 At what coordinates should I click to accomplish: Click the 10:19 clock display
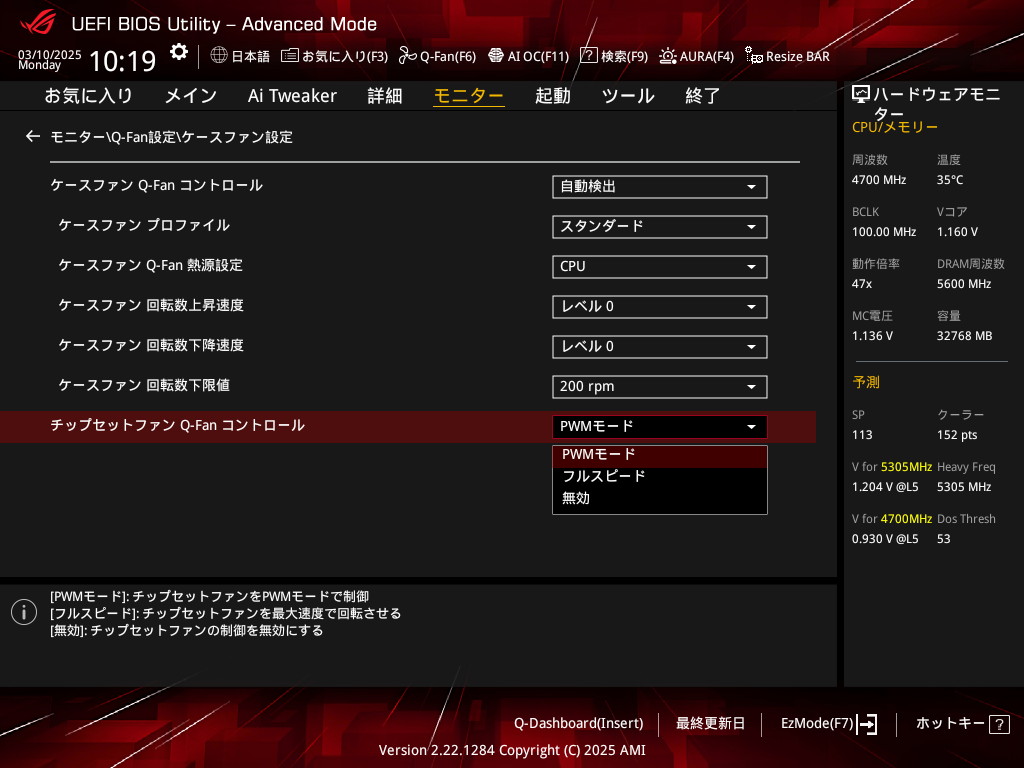[x=122, y=61]
